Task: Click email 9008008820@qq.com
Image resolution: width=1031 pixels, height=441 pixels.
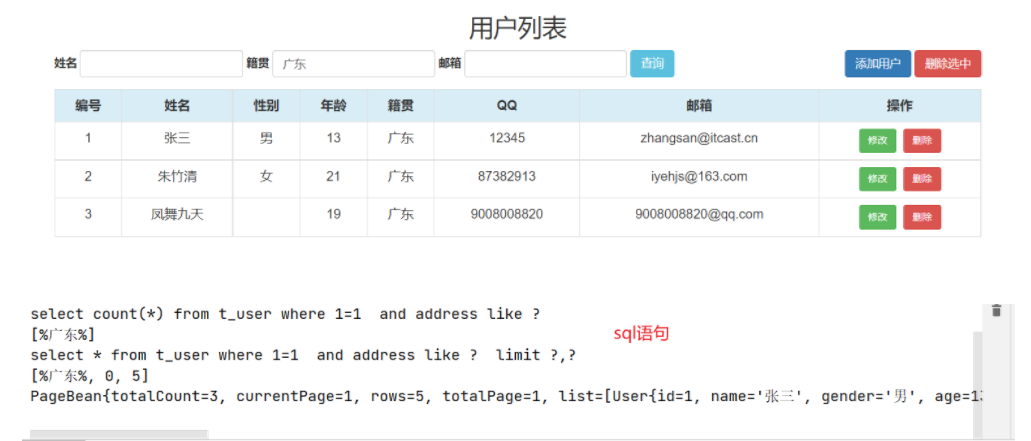Action: coord(699,214)
